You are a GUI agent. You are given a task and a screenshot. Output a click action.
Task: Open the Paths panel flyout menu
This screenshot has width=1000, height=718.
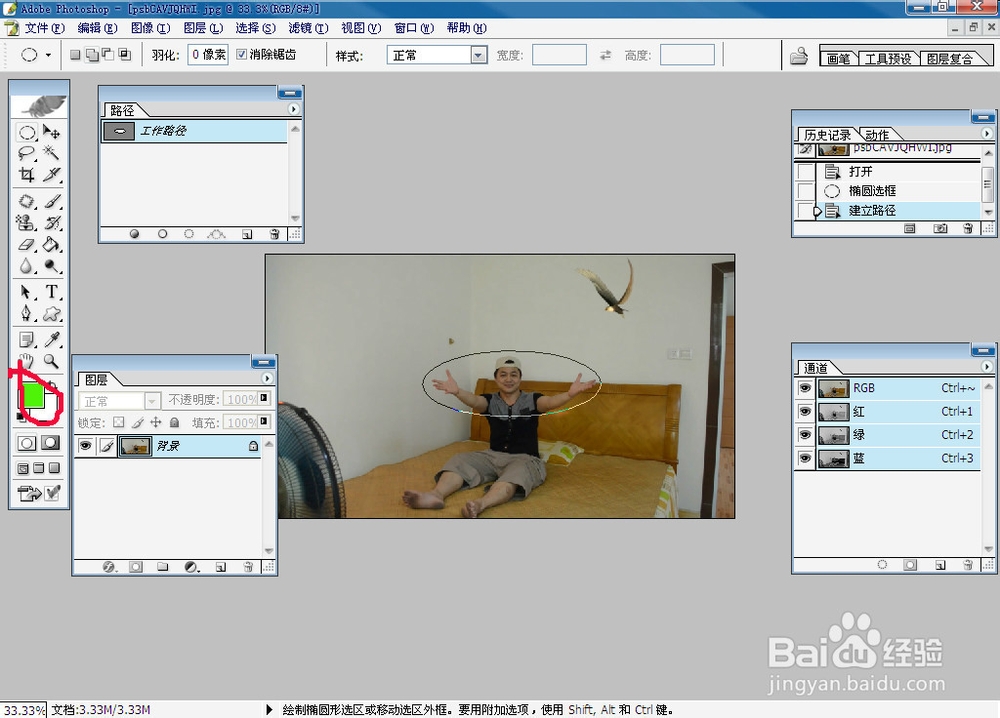[293, 109]
